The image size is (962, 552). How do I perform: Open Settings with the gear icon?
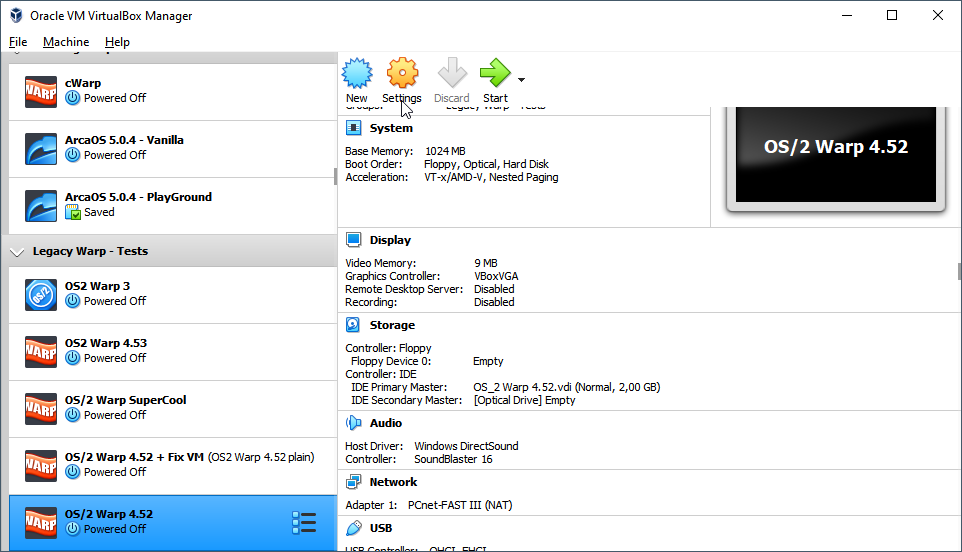(401, 74)
